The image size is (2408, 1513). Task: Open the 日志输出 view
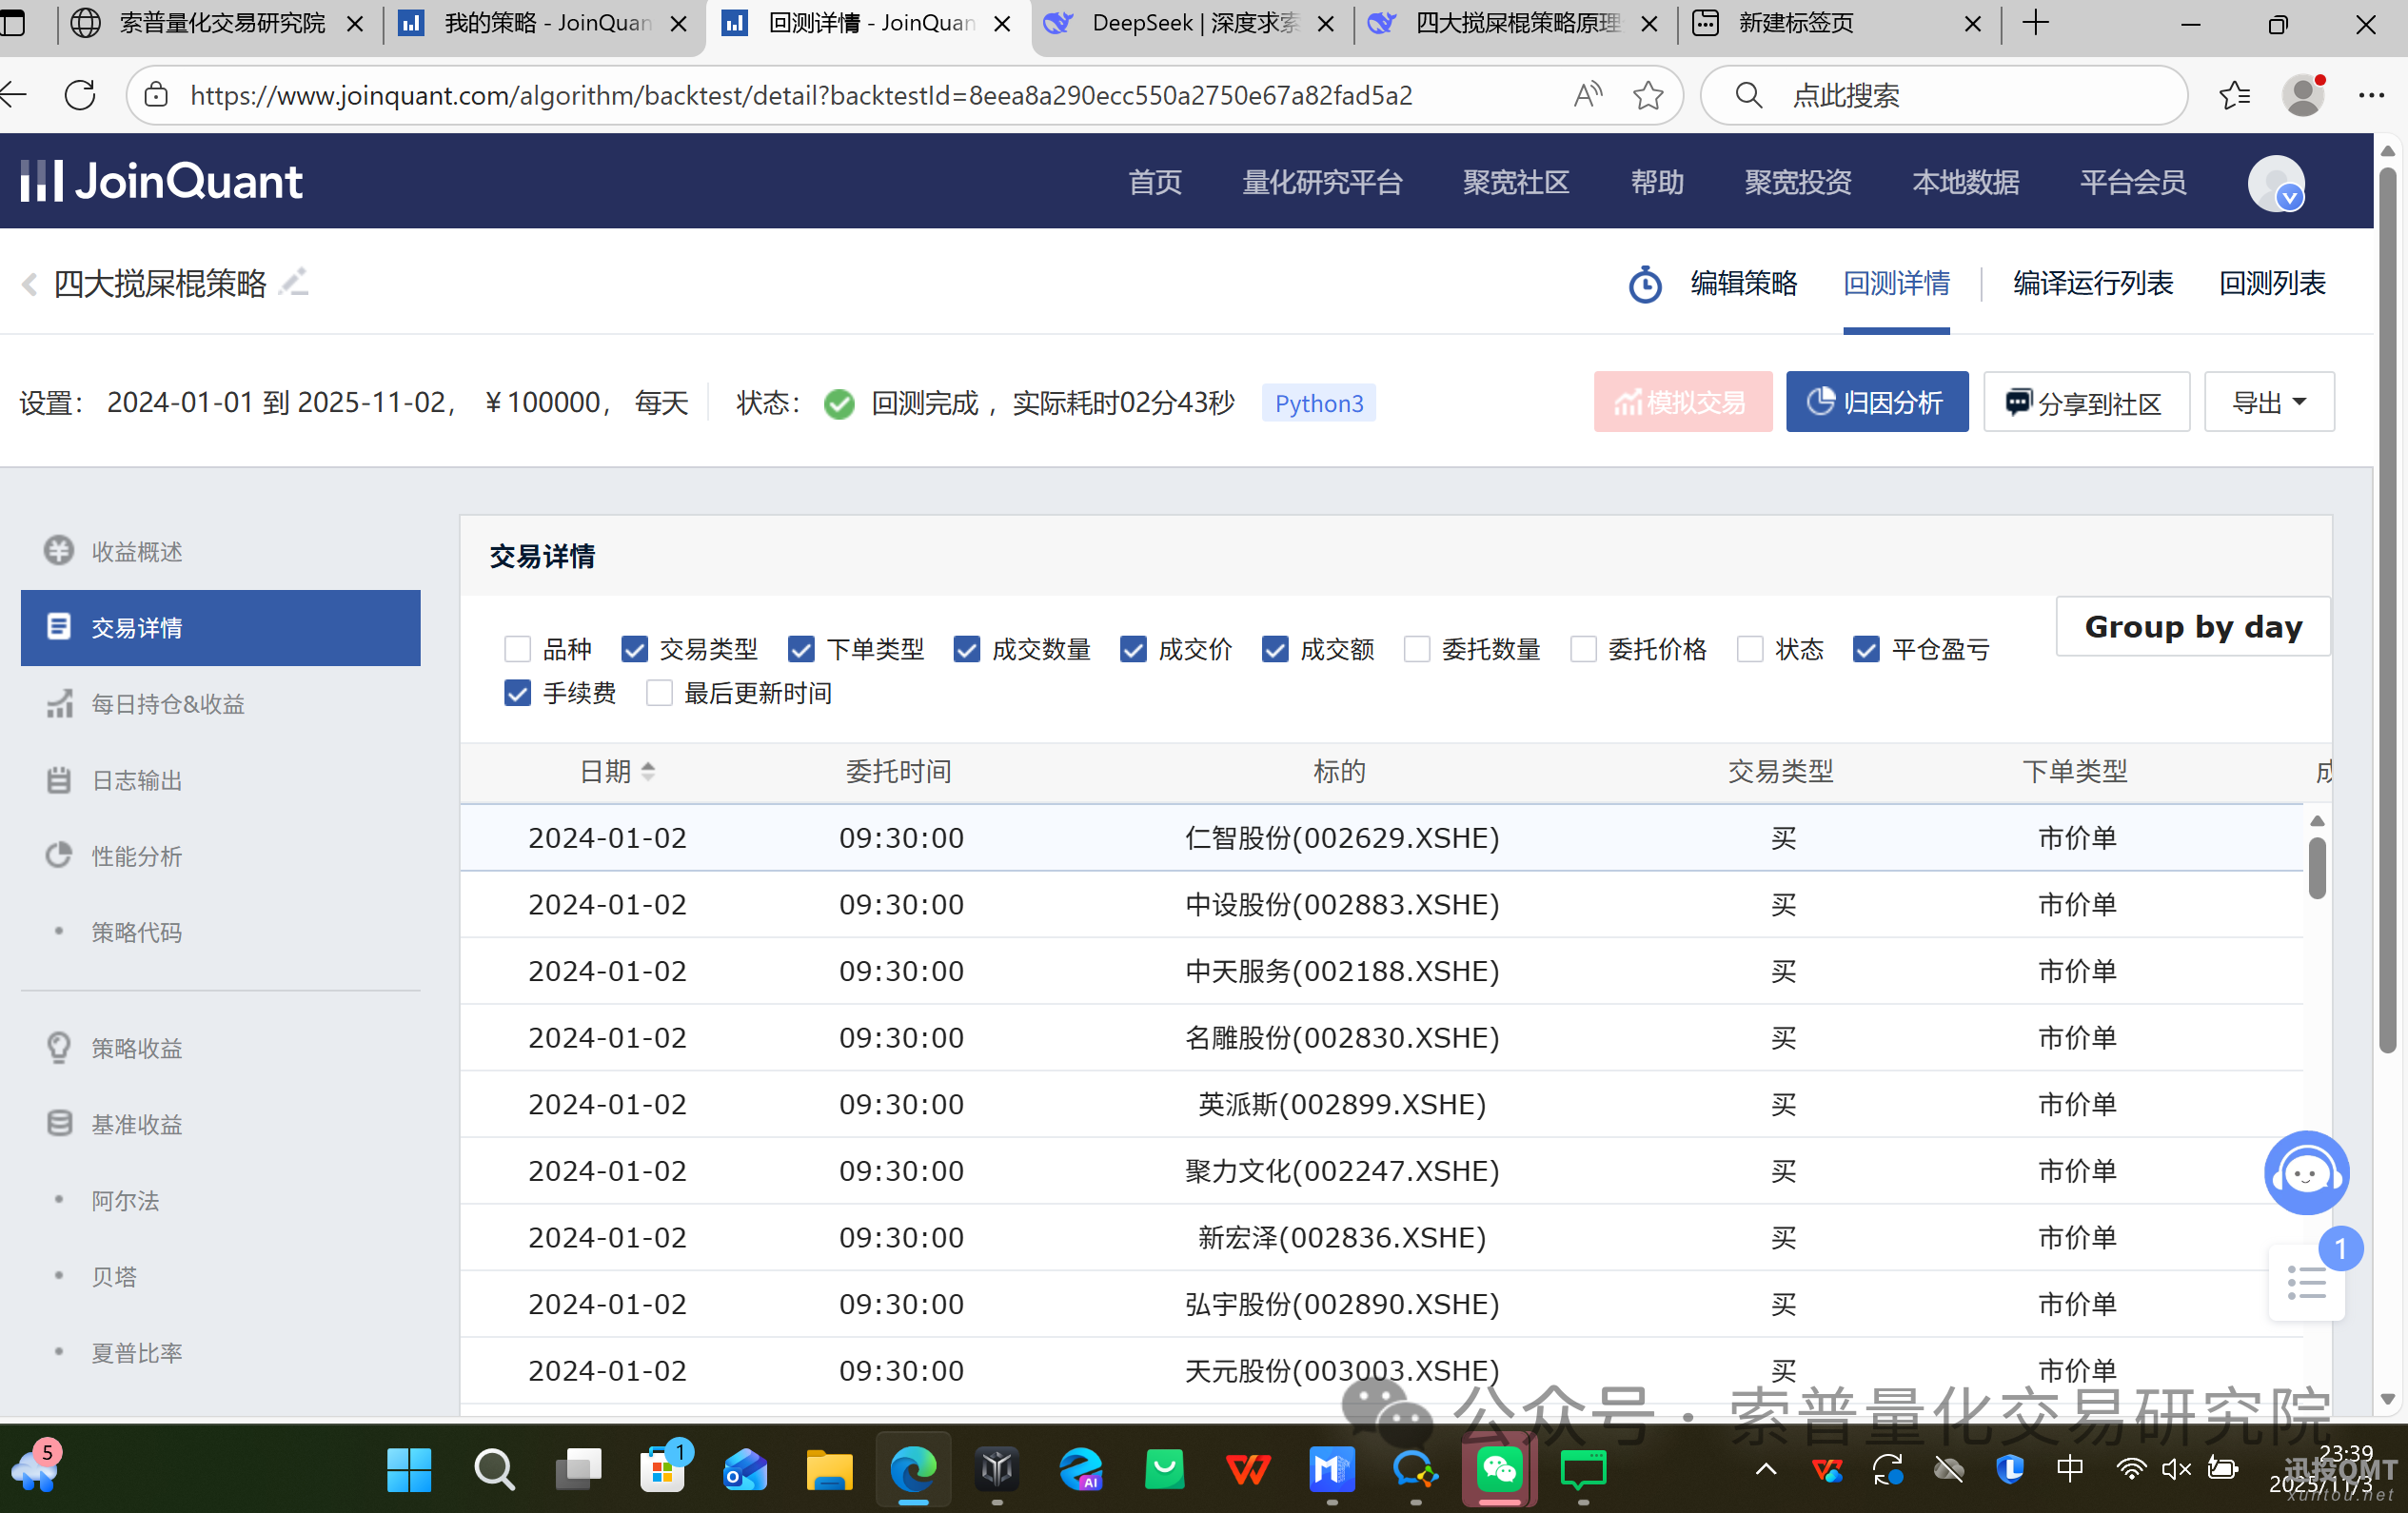click(137, 780)
